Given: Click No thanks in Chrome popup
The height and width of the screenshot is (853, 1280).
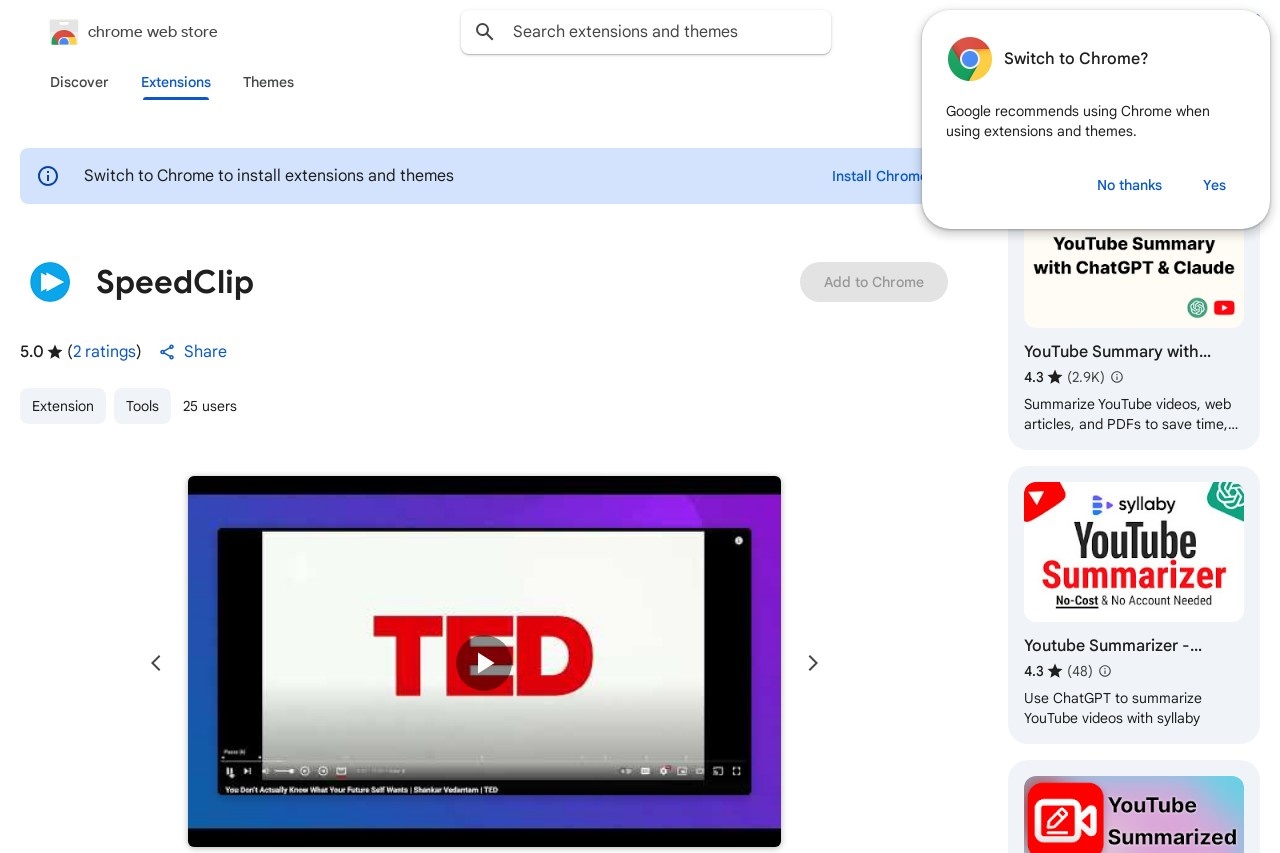Looking at the screenshot, I should click(x=1129, y=185).
